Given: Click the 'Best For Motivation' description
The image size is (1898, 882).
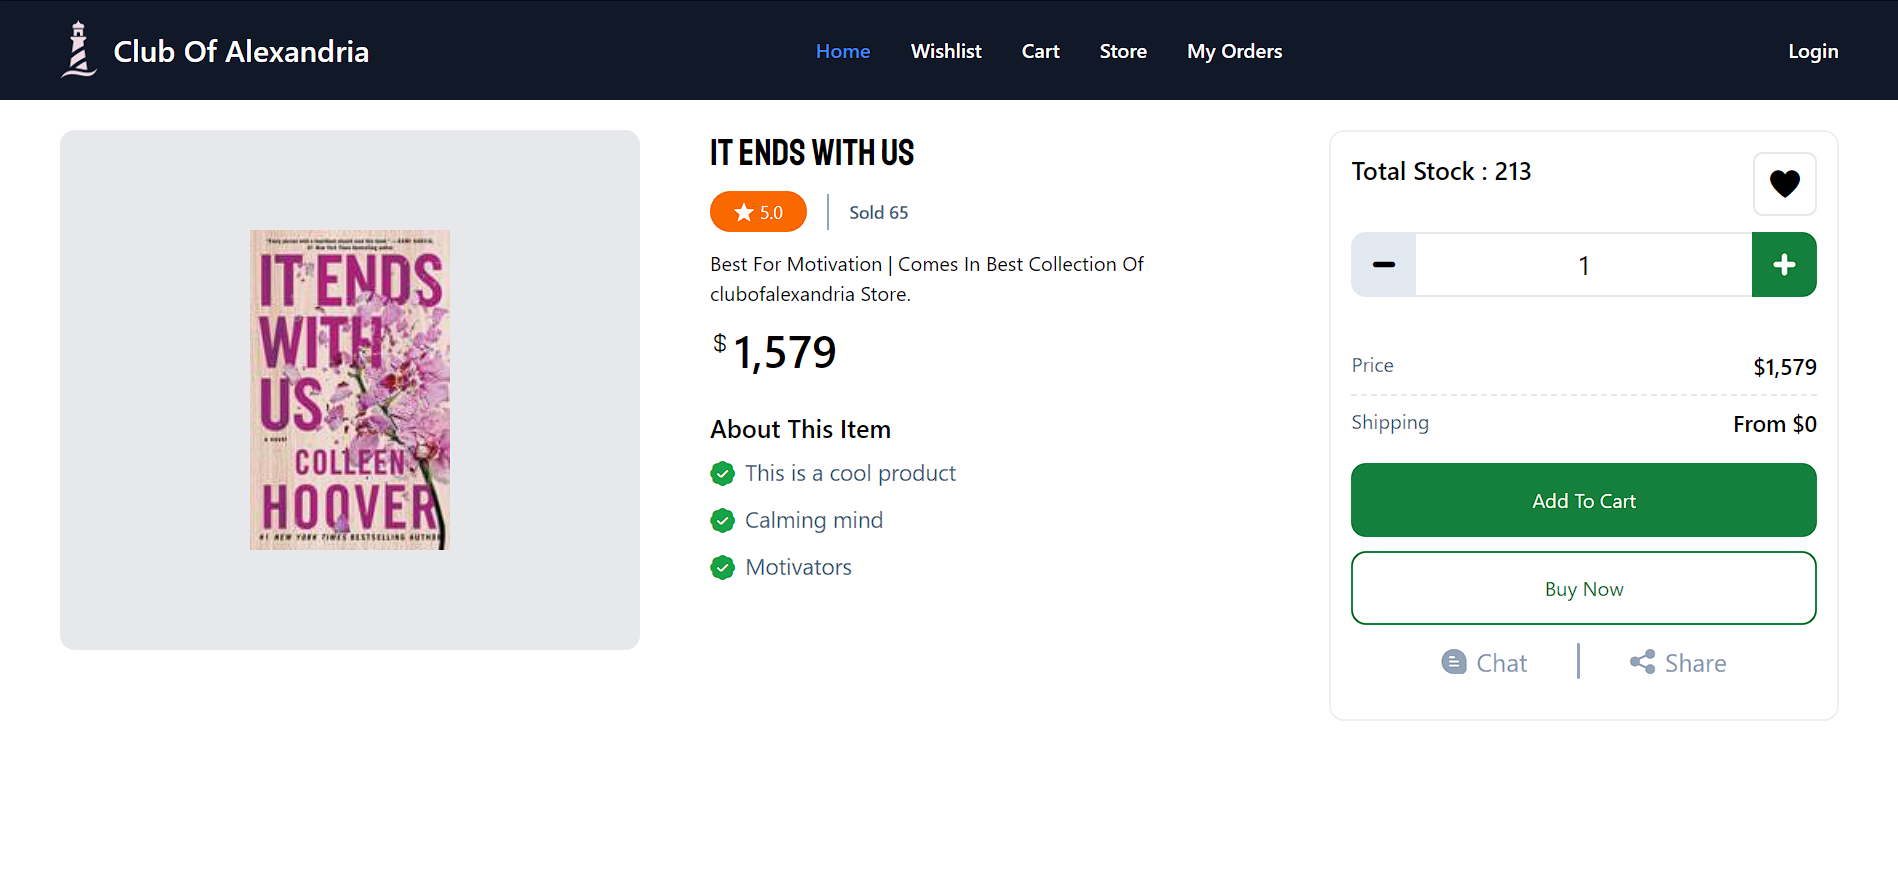Looking at the screenshot, I should (x=927, y=279).
